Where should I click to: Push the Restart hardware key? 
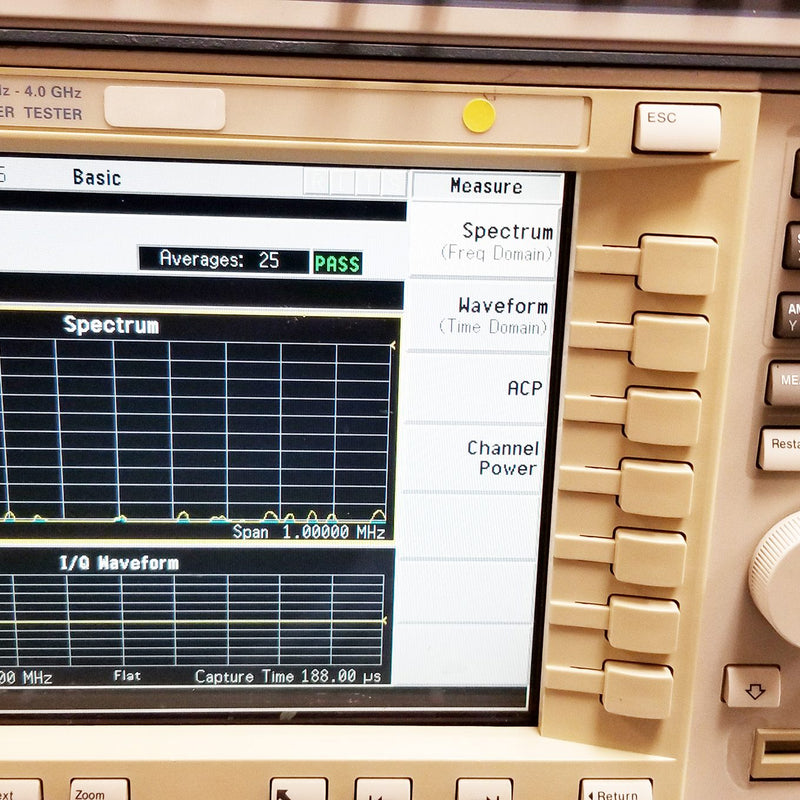click(780, 449)
